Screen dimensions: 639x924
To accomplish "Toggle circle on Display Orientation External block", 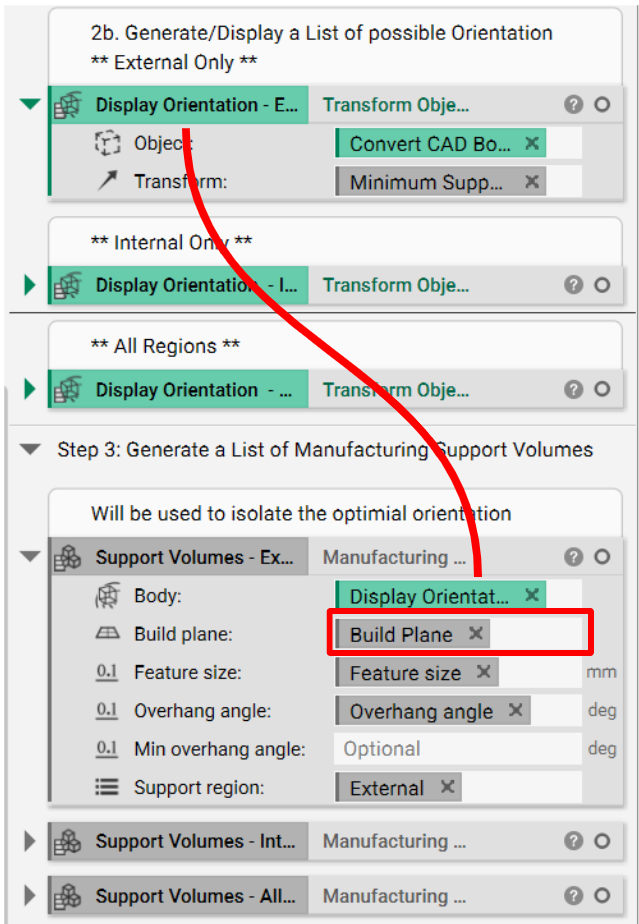I will coord(602,105).
